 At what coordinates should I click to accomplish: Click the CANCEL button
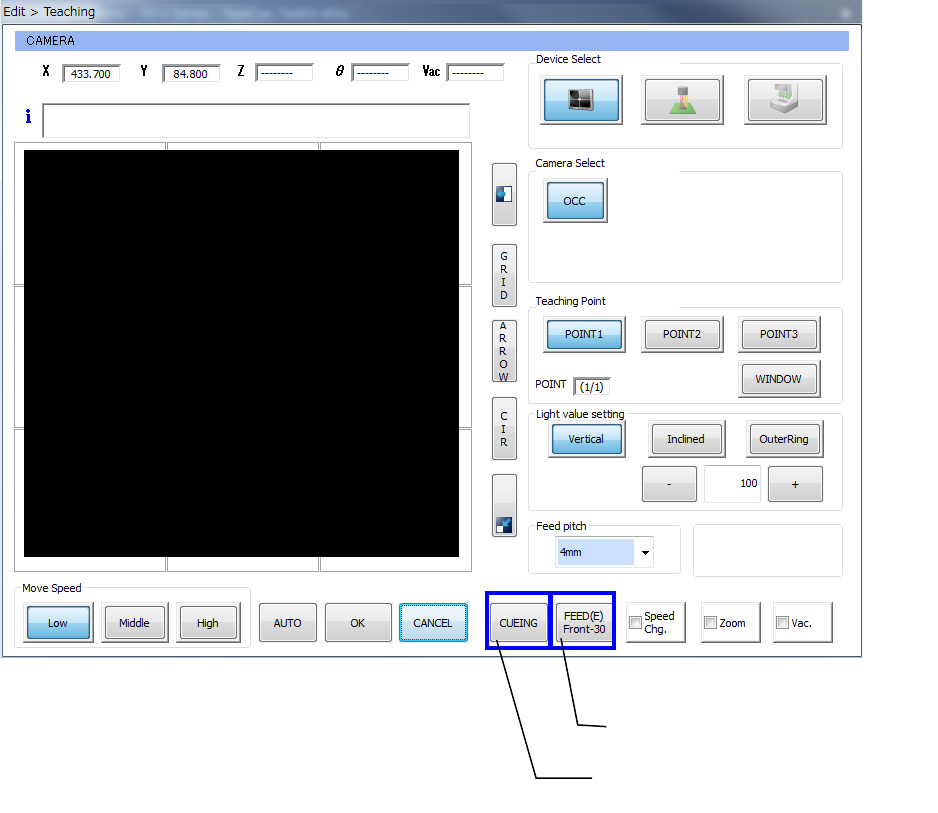pyautogui.click(x=433, y=623)
